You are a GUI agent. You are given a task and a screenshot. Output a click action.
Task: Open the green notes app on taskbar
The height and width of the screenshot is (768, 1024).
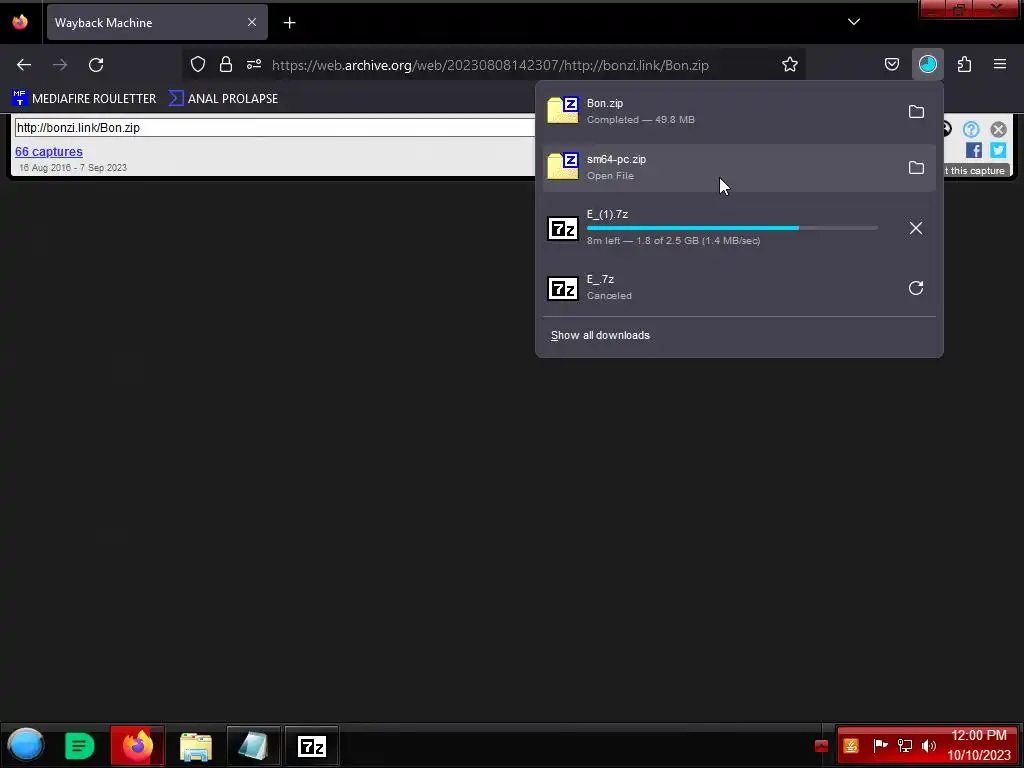(80, 746)
